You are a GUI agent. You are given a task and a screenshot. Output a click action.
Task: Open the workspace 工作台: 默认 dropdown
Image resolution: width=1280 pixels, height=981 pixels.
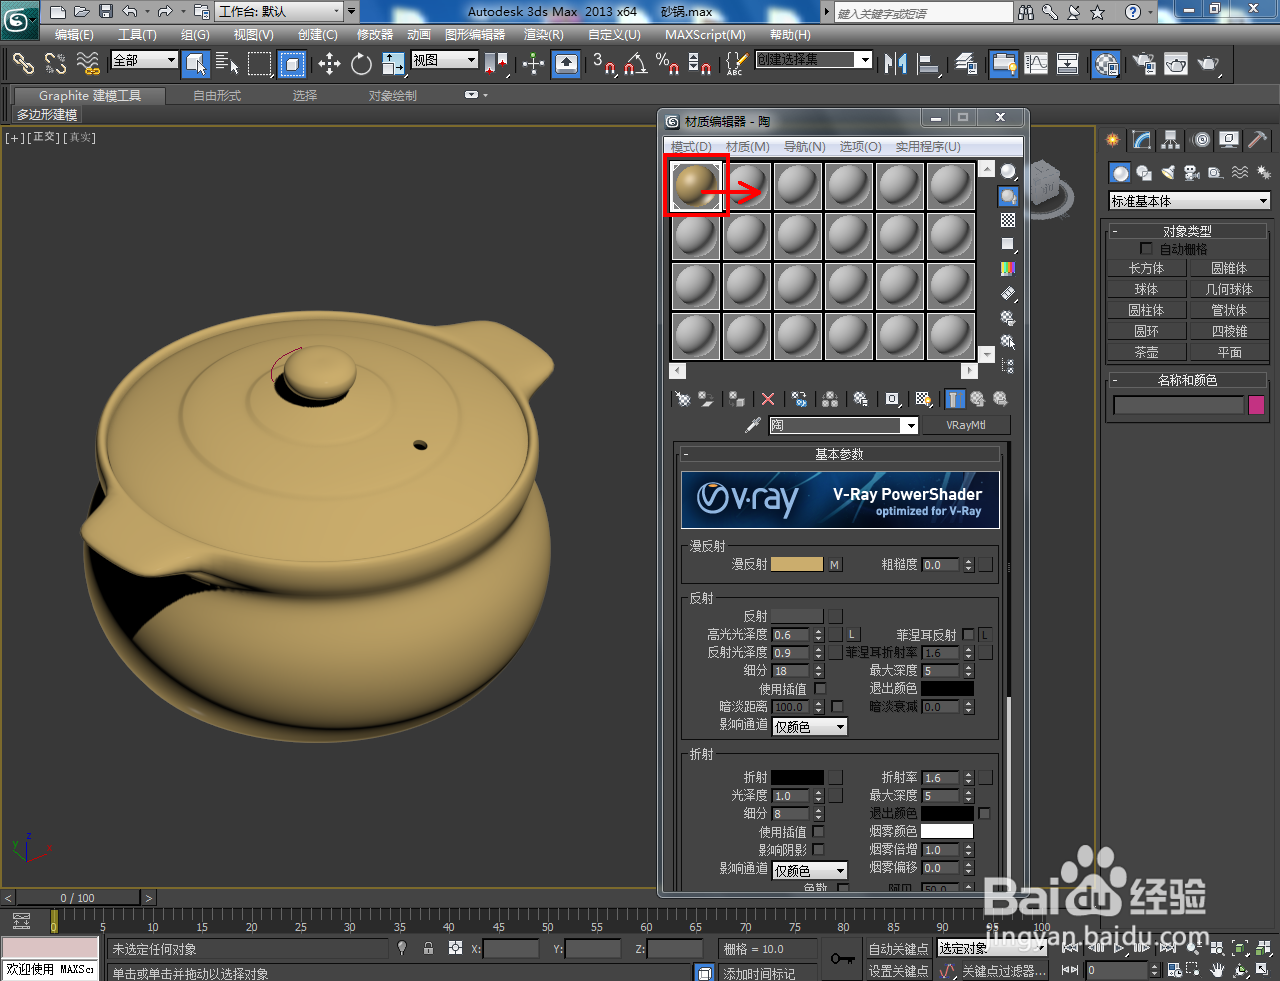tap(280, 12)
